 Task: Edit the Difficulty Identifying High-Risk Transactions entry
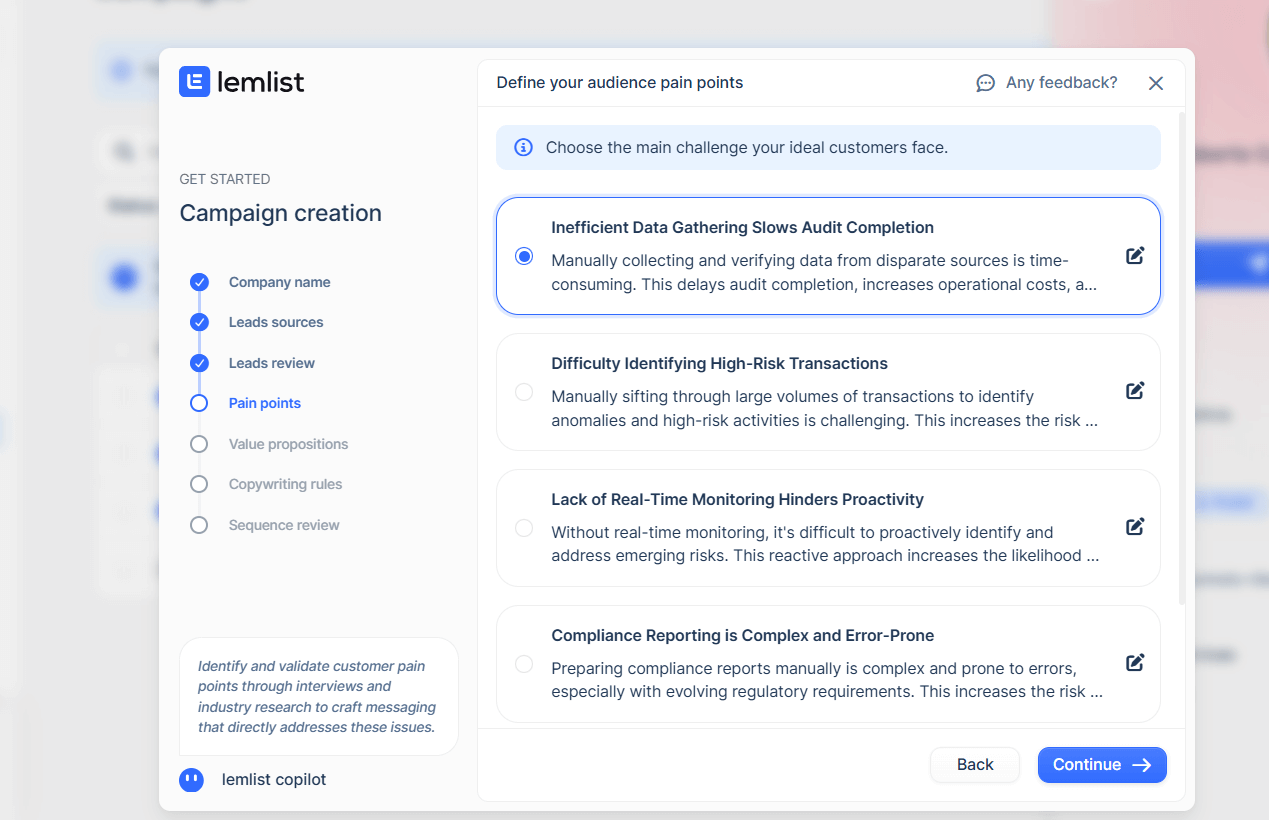[1135, 391]
